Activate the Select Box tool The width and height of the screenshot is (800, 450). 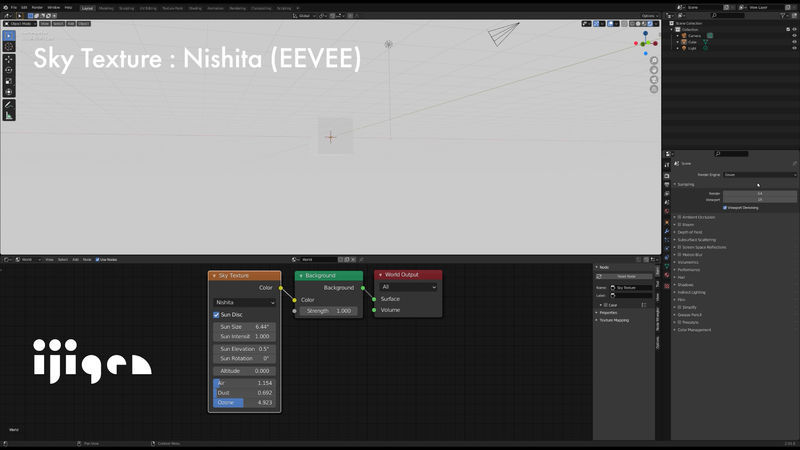point(9,36)
